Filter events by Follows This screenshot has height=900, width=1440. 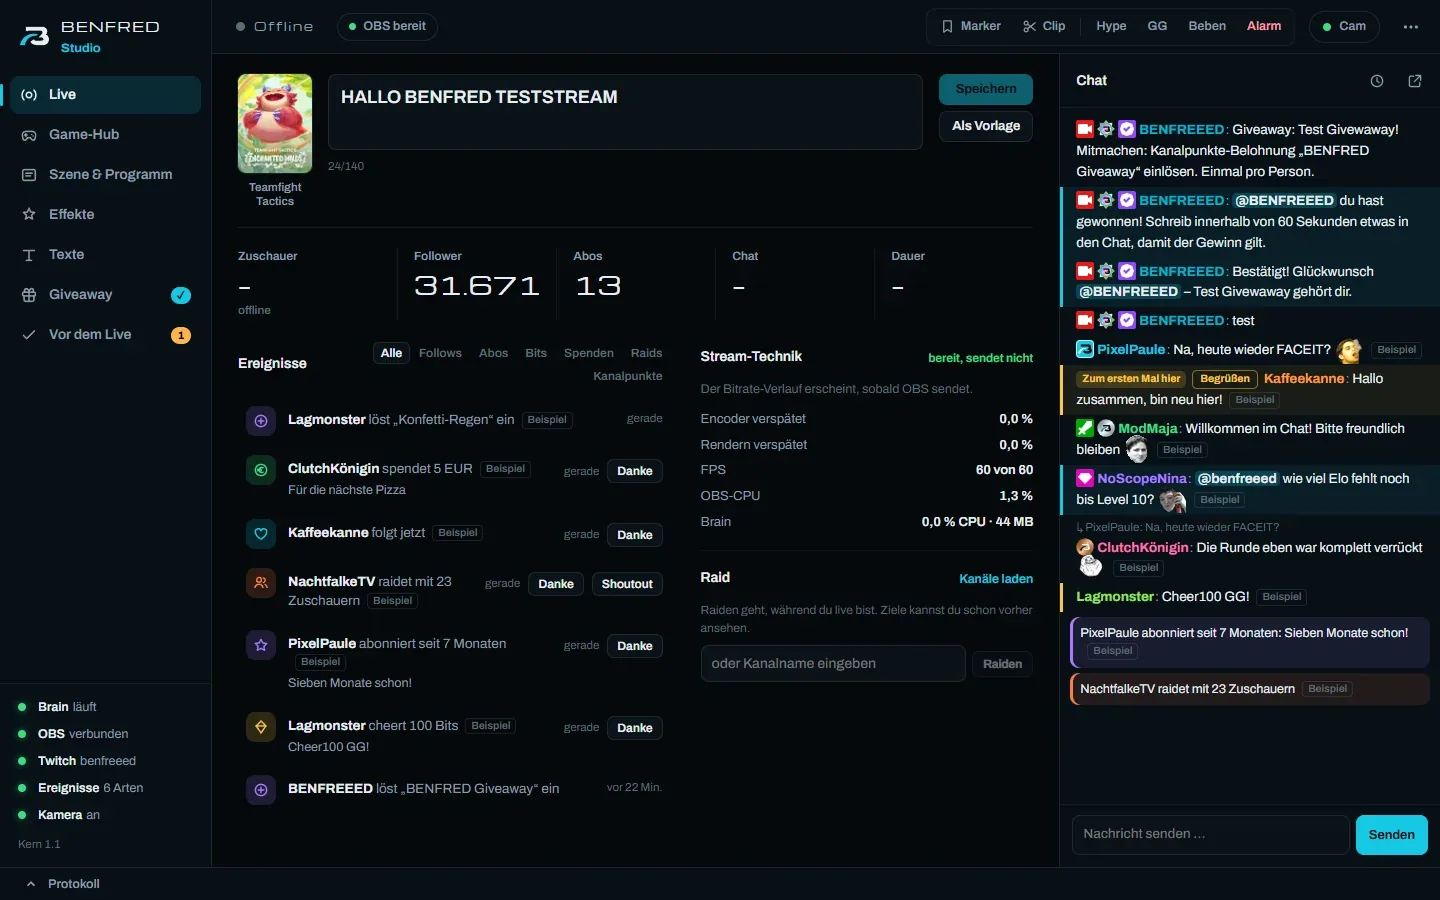point(440,353)
